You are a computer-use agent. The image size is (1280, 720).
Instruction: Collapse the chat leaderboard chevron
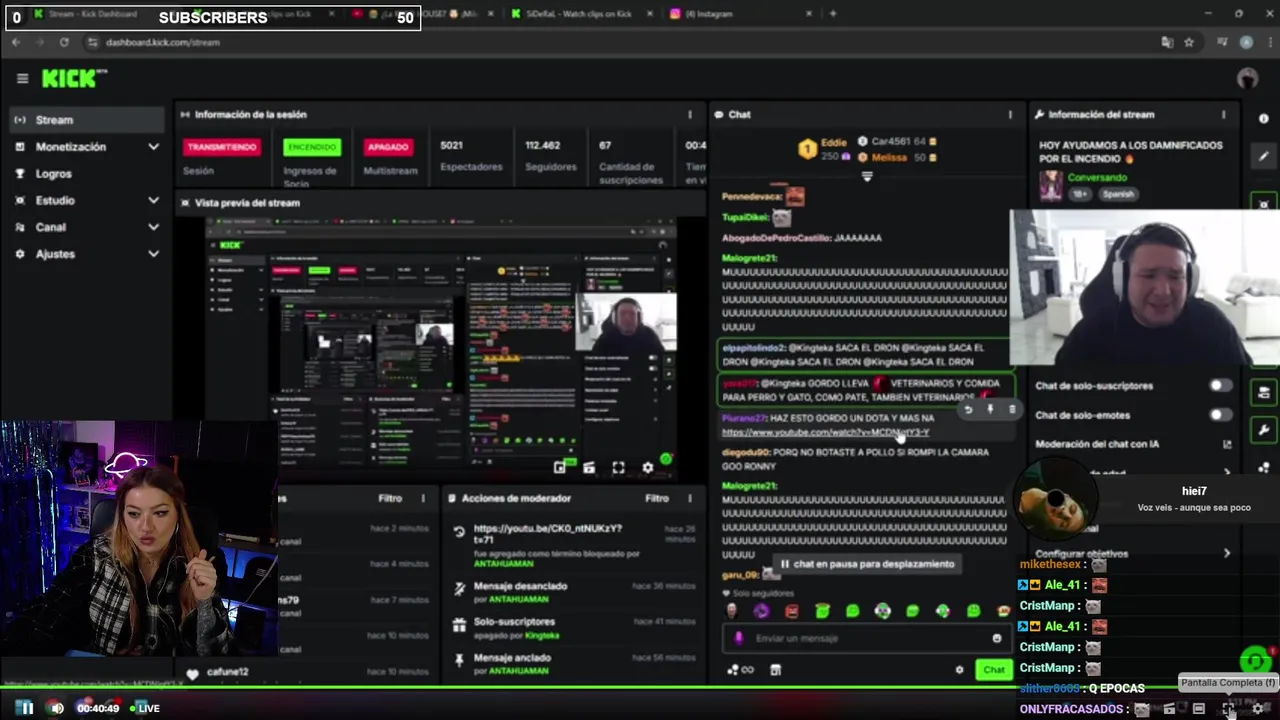coord(867,177)
